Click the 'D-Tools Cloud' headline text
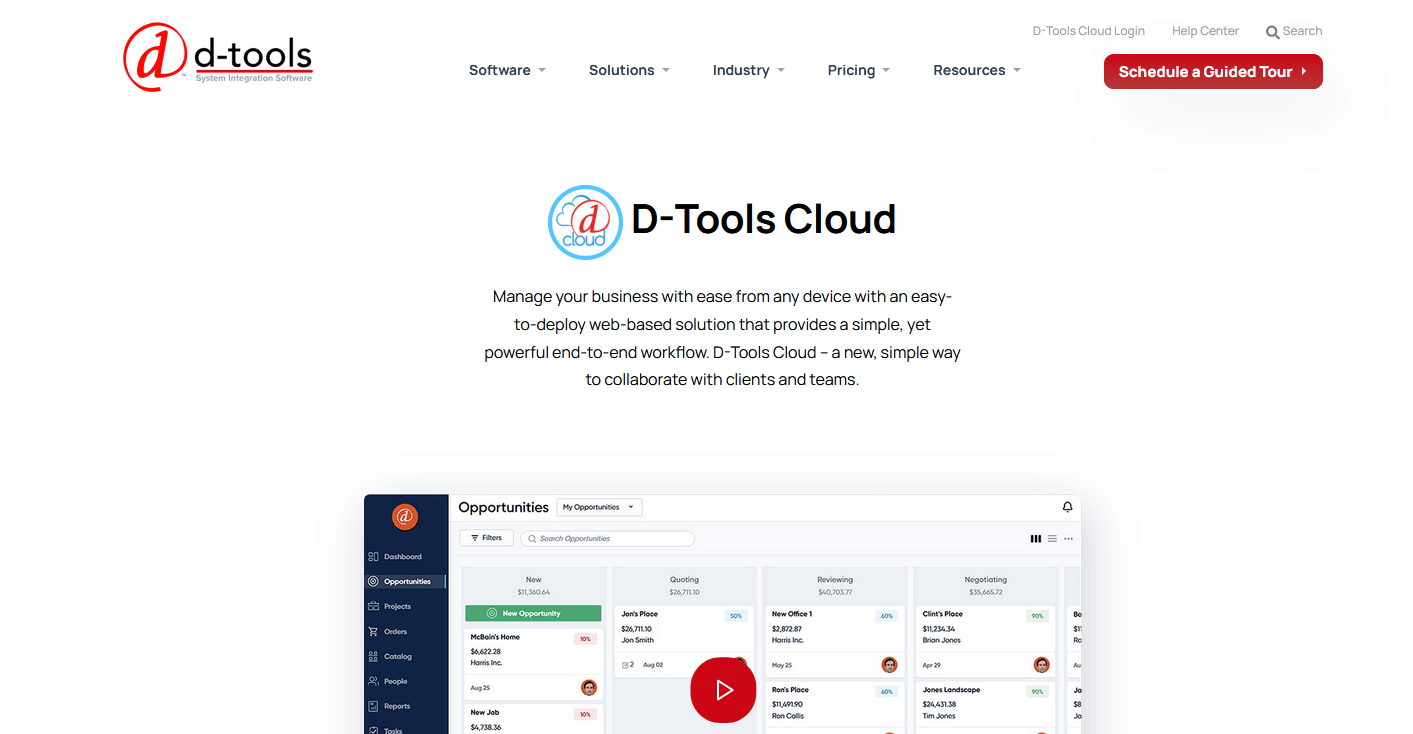Image resolution: width=1413 pixels, height=734 pixels. [x=763, y=220]
